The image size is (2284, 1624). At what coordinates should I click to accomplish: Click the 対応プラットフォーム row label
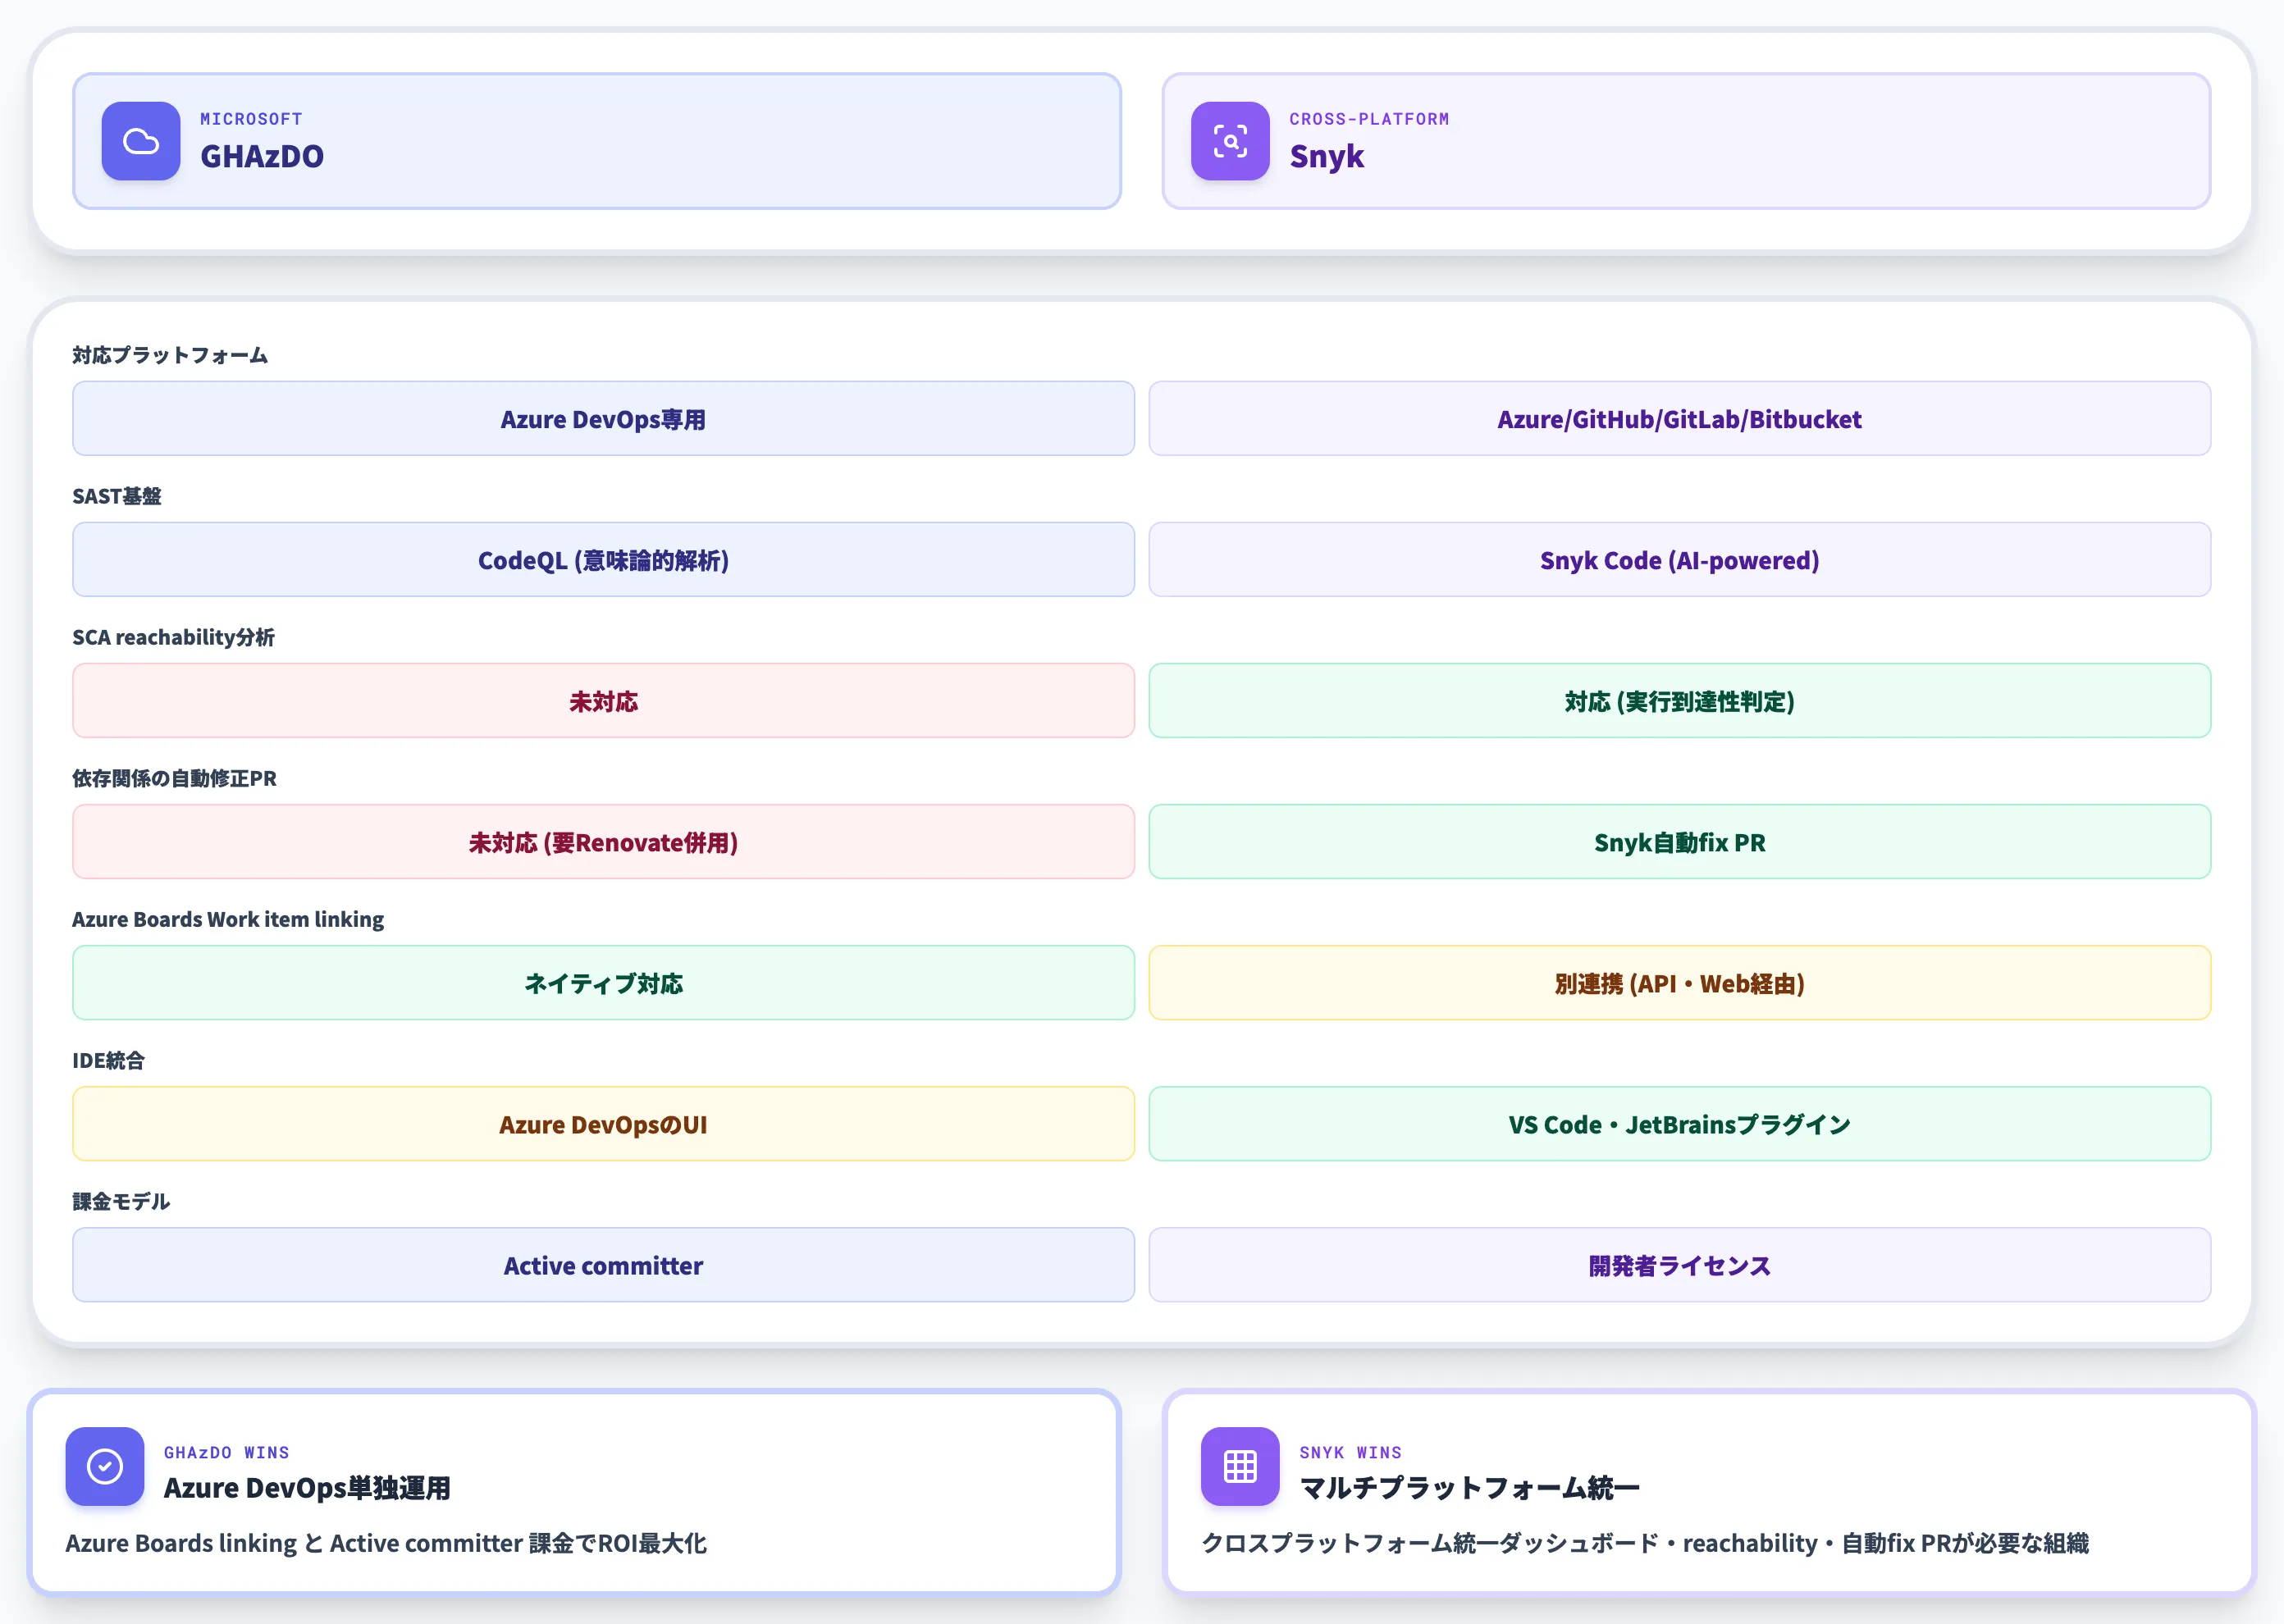[x=170, y=355]
